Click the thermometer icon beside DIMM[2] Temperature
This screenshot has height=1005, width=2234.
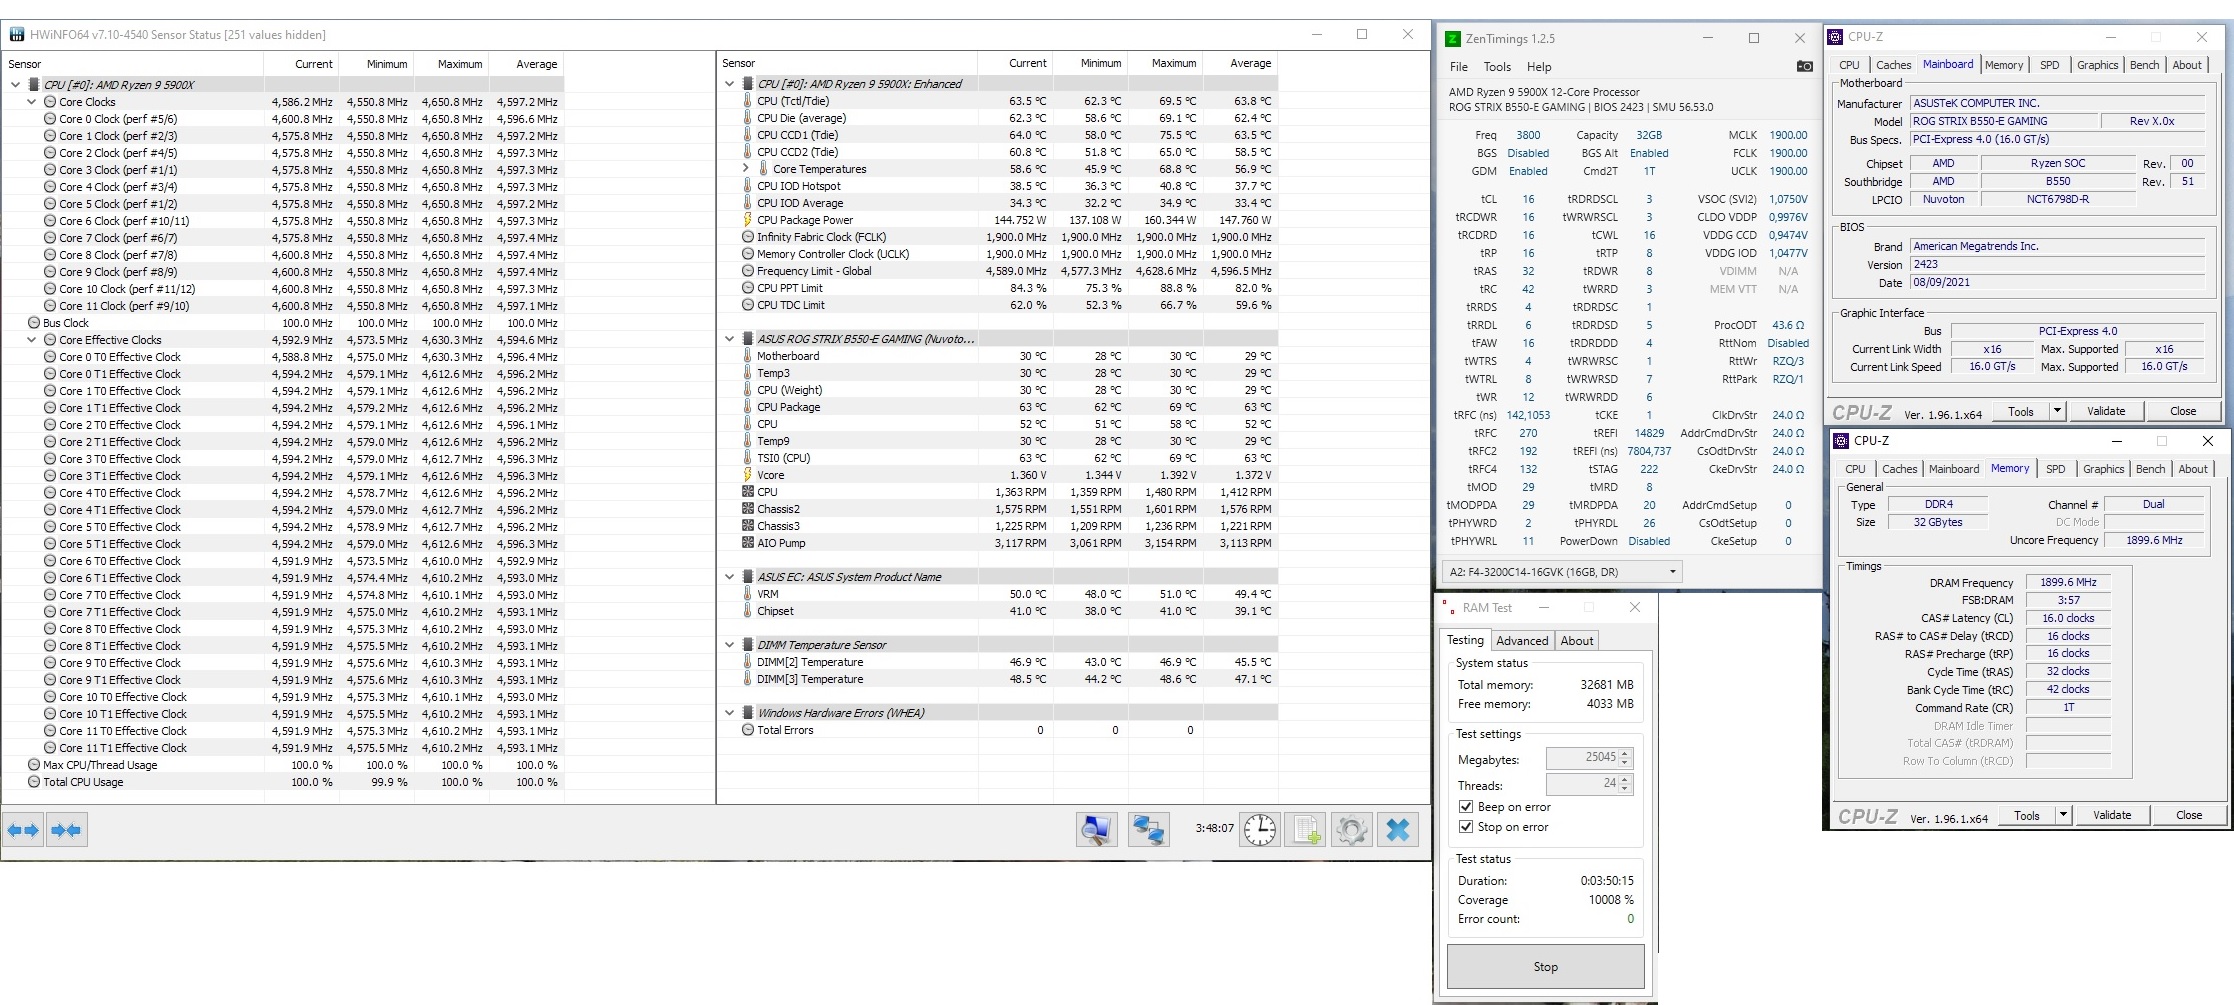[x=747, y=662]
